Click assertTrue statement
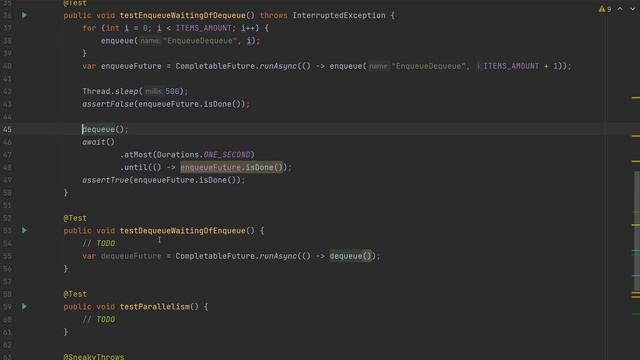The height and width of the screenshot is (360, 640). pyautogui.click(x=163, y=180)
